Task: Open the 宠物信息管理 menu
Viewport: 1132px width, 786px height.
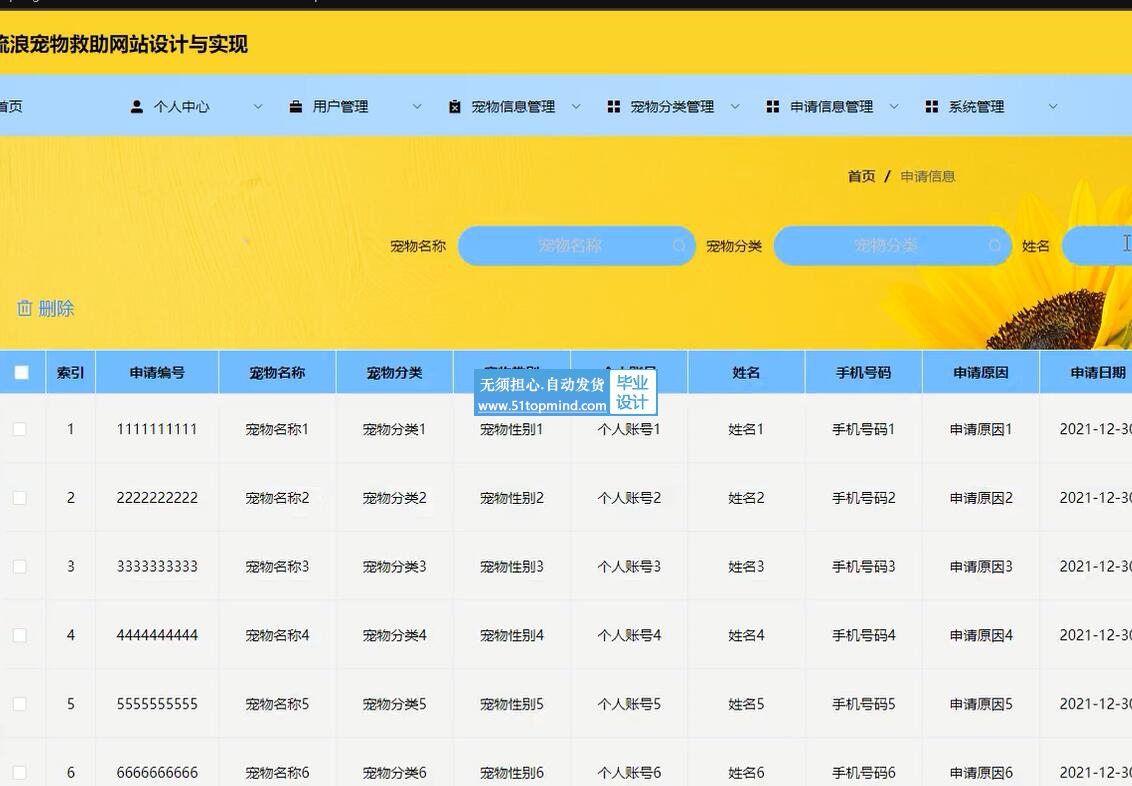Action: (x=513, y=107)
